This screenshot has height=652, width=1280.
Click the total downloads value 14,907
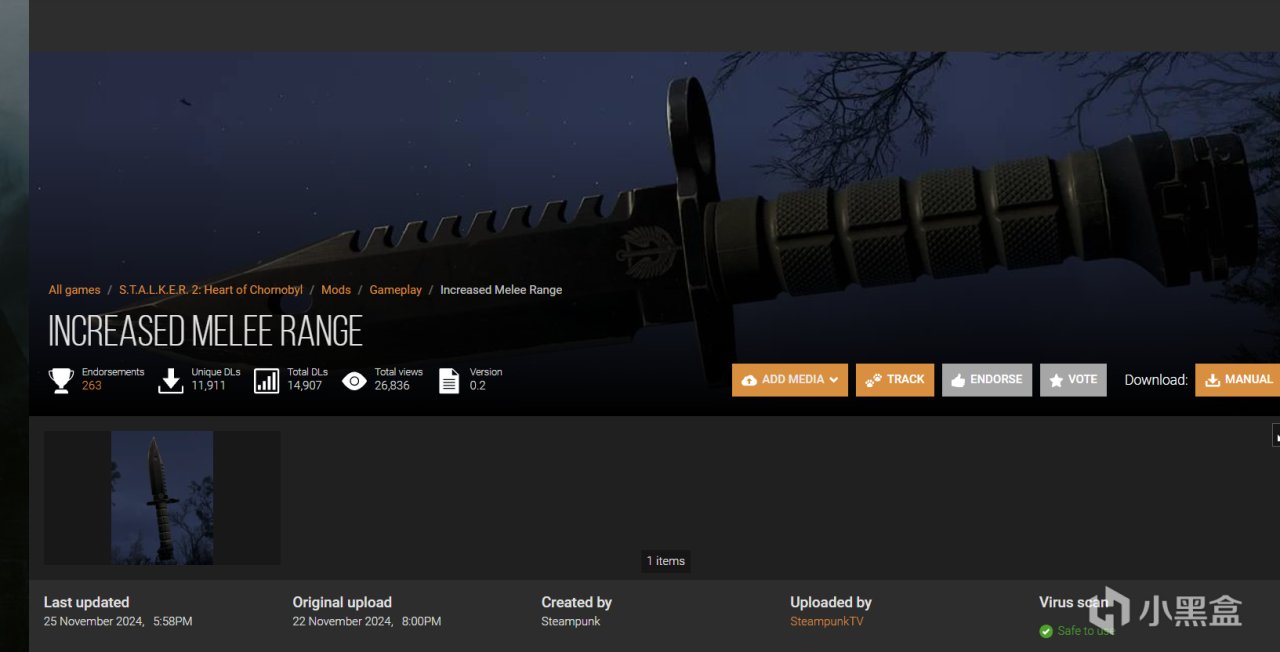[305, 386]
